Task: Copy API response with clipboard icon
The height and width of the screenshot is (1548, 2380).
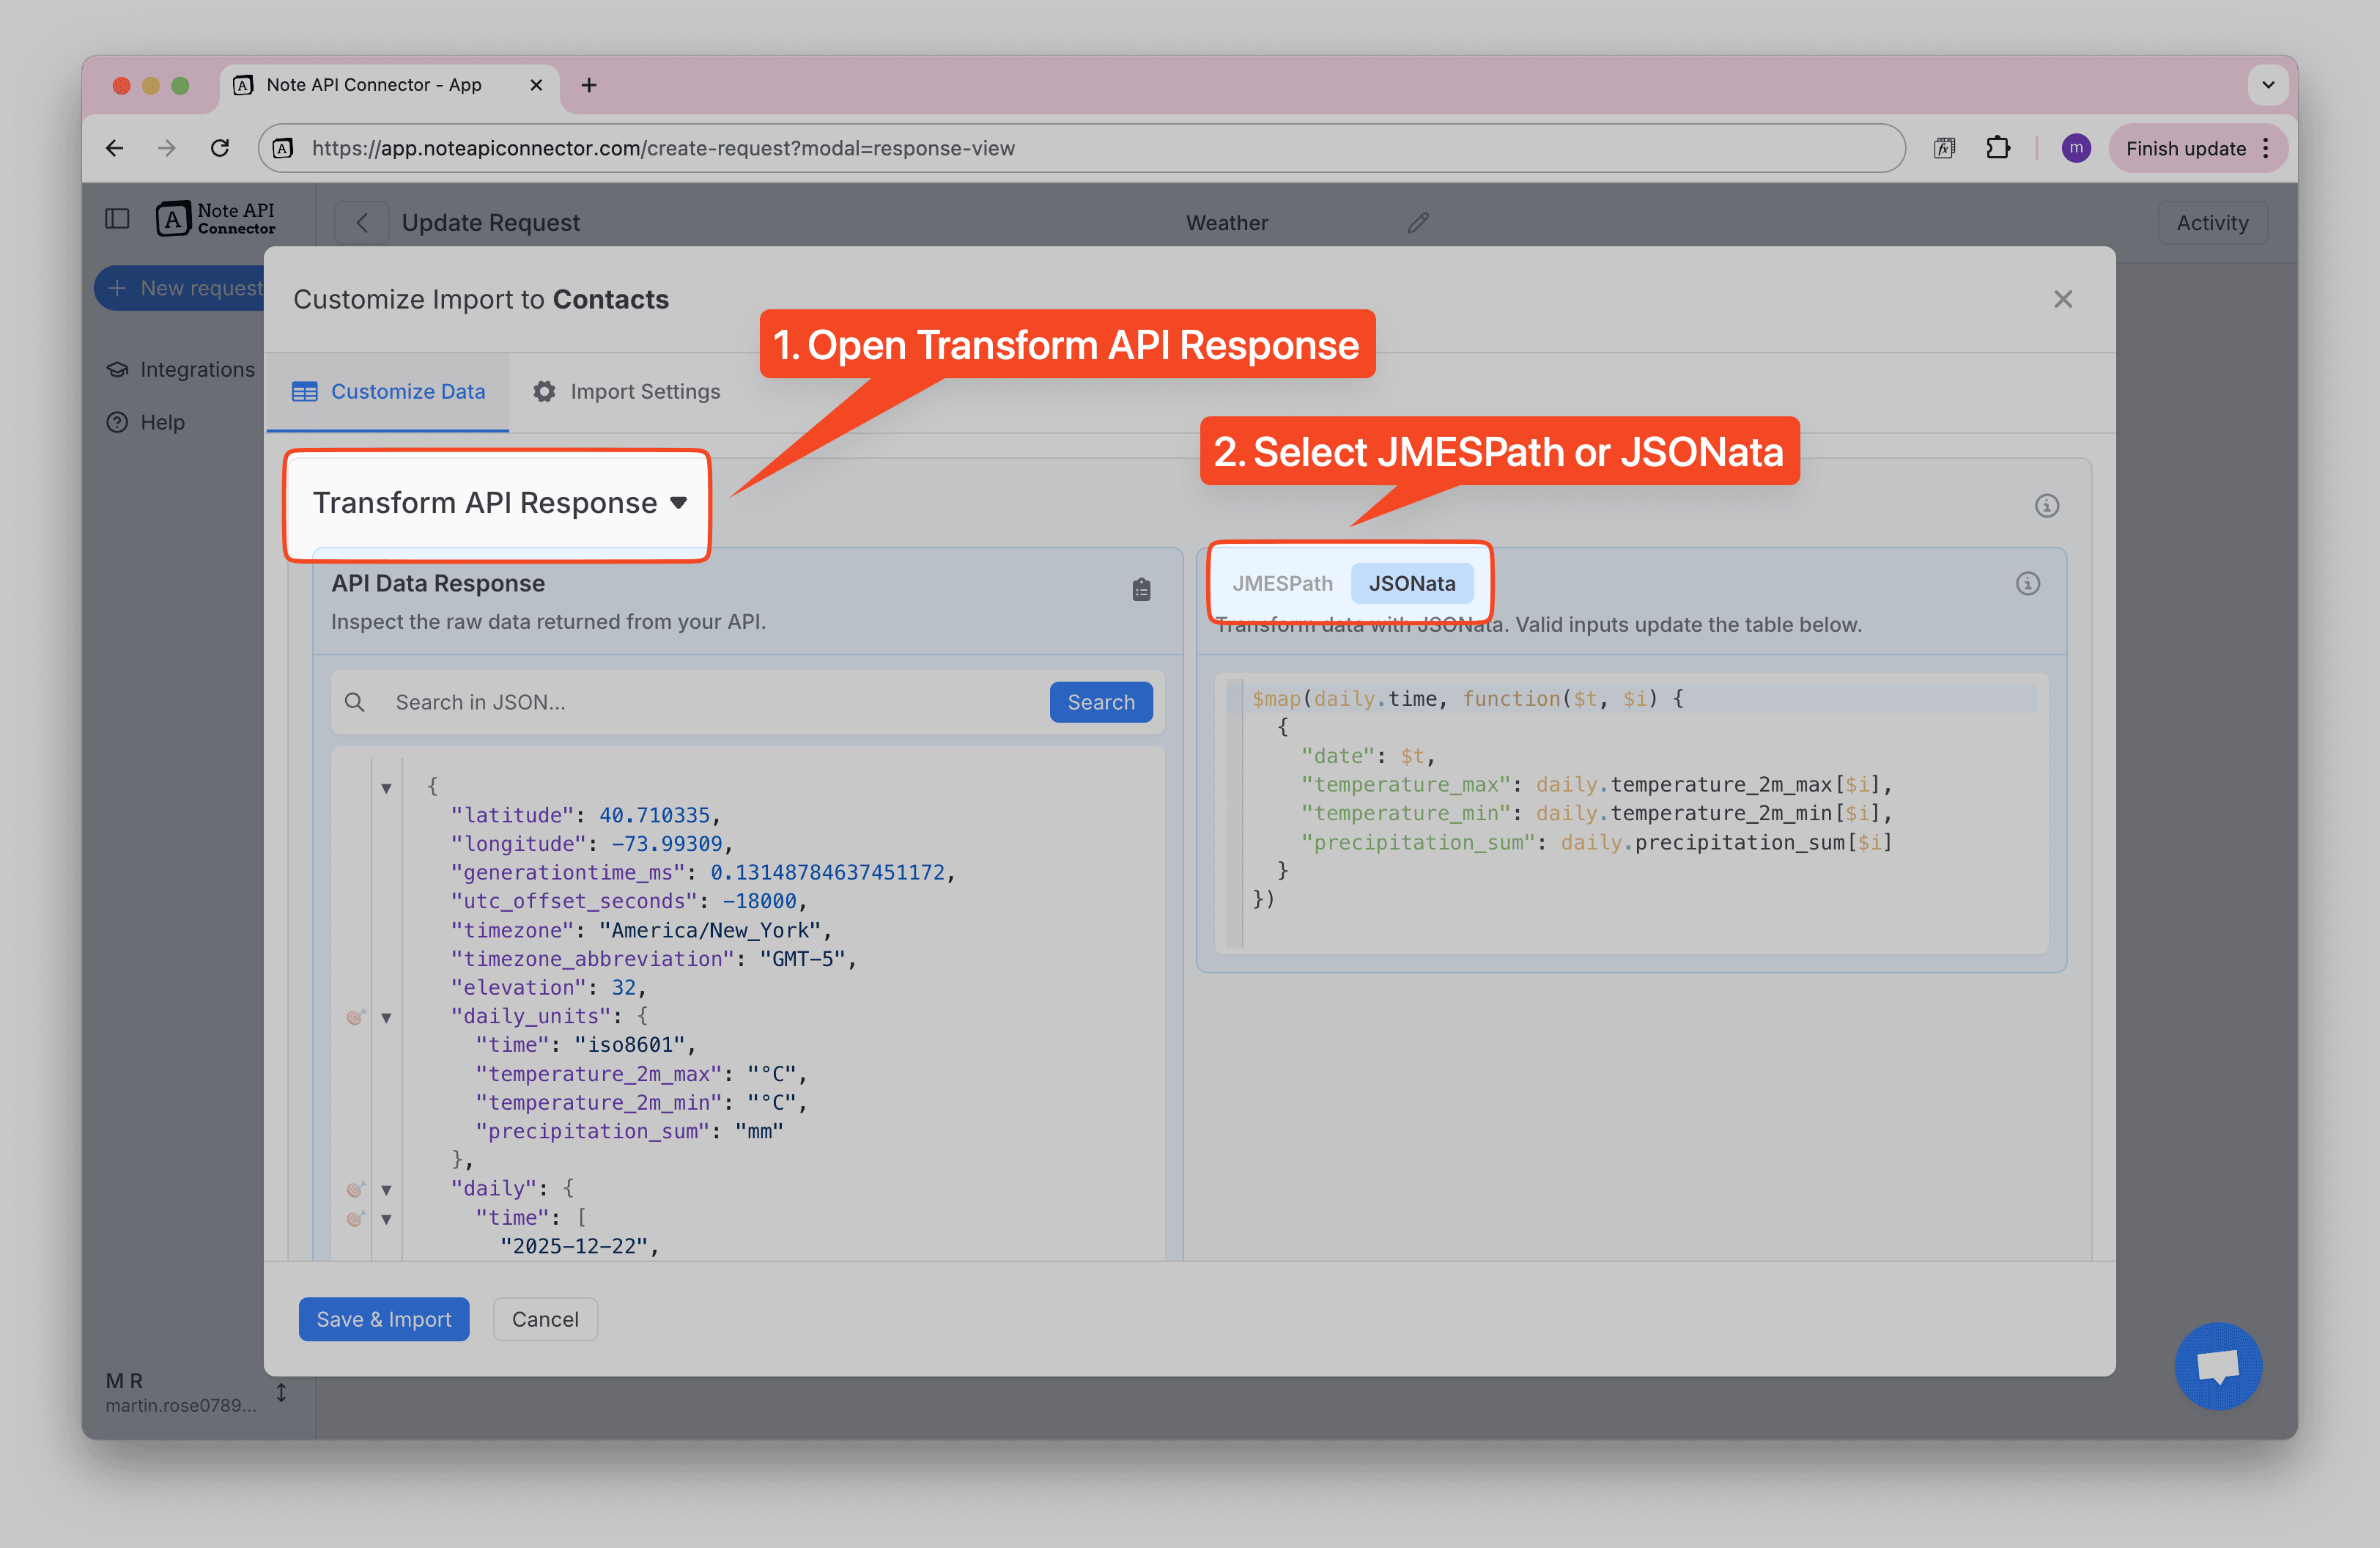Action: pos(1141,590)
